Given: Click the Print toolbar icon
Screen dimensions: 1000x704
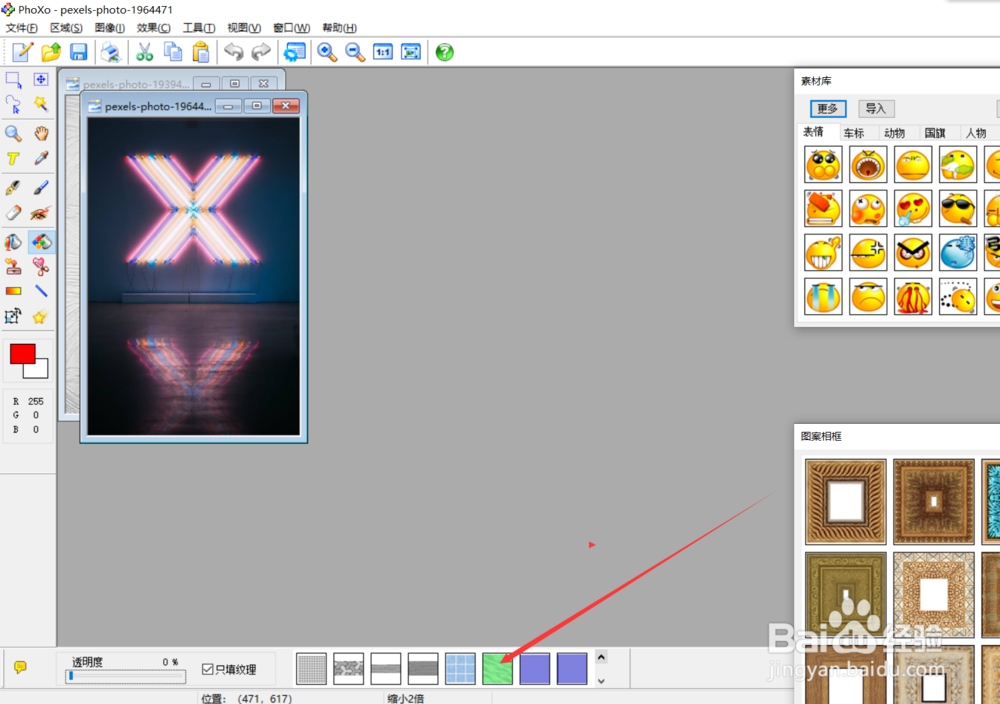Looking at the screenshot, I should (110, 52).
